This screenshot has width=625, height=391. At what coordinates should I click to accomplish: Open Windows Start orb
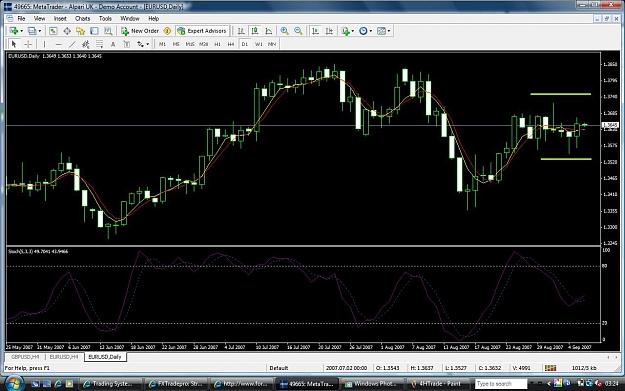point(14,383)
